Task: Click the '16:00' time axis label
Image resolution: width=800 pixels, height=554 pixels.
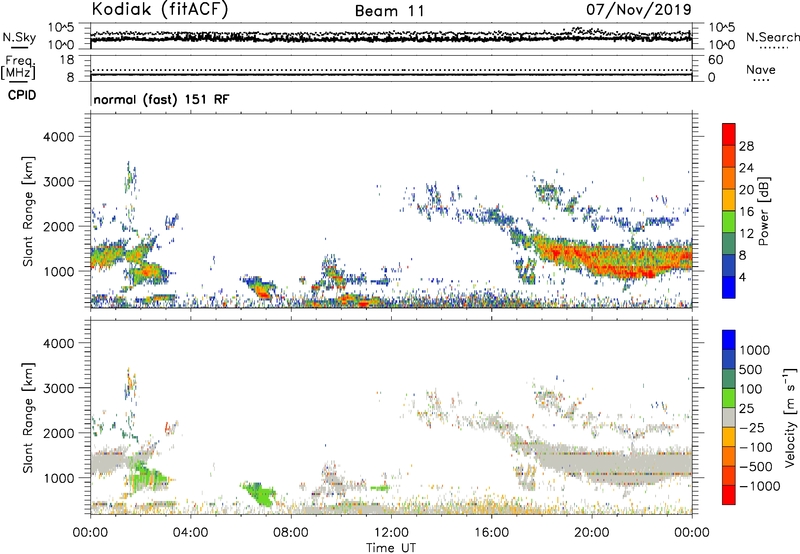Action: [x=491, y=533]
